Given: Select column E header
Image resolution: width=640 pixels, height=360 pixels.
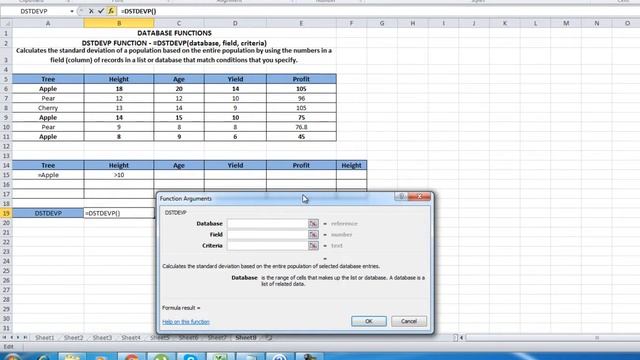Looking at the screenshot, I should (x=301, y=23).
